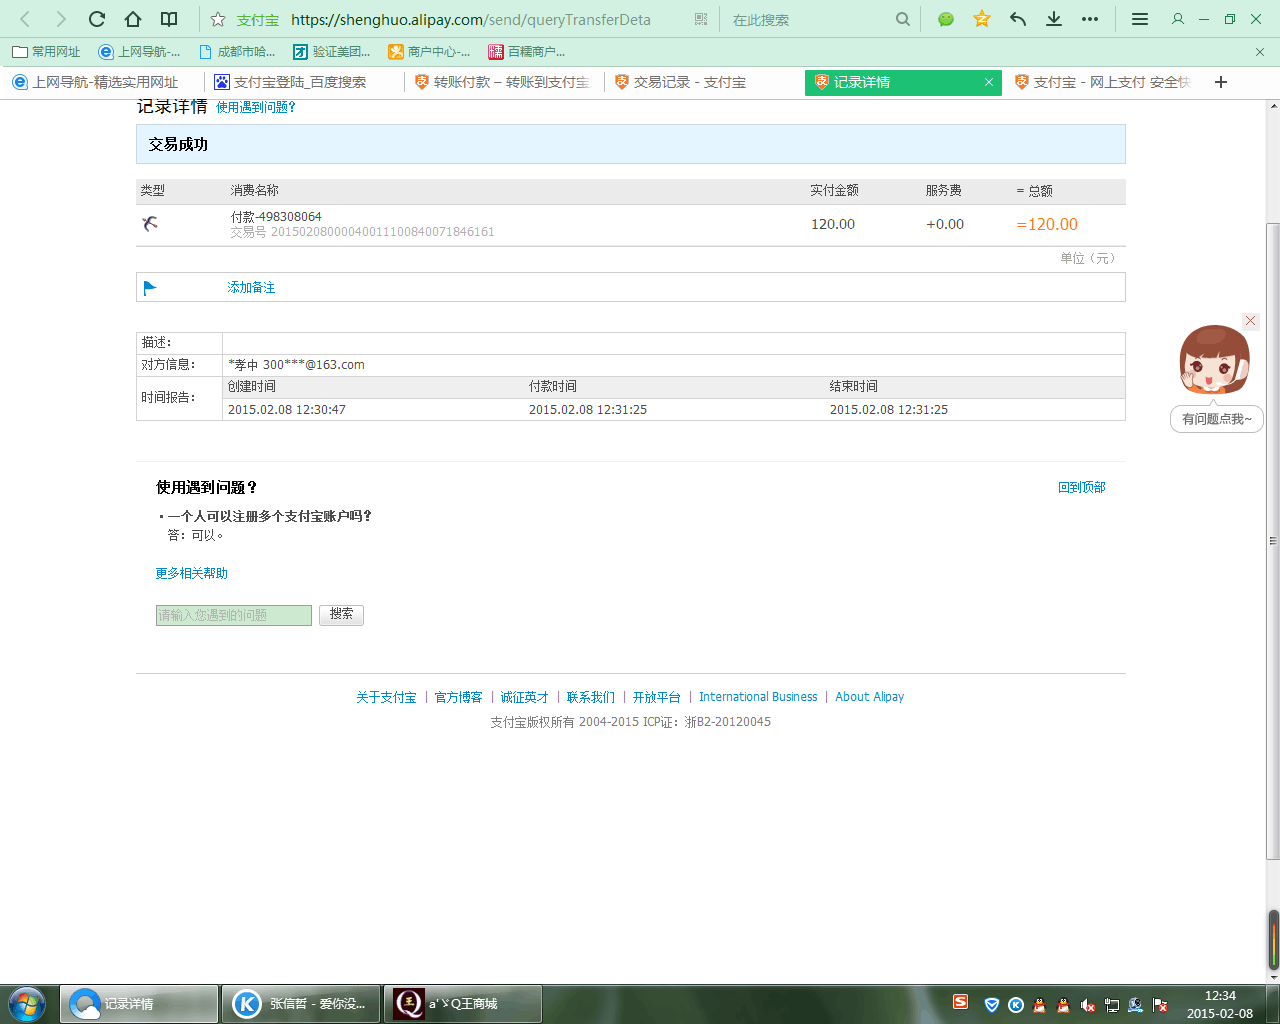The height and width of the screenshot is (1024, 1280).
Task: Bookmark this page with the address bar star
Action: pos(217,19)
